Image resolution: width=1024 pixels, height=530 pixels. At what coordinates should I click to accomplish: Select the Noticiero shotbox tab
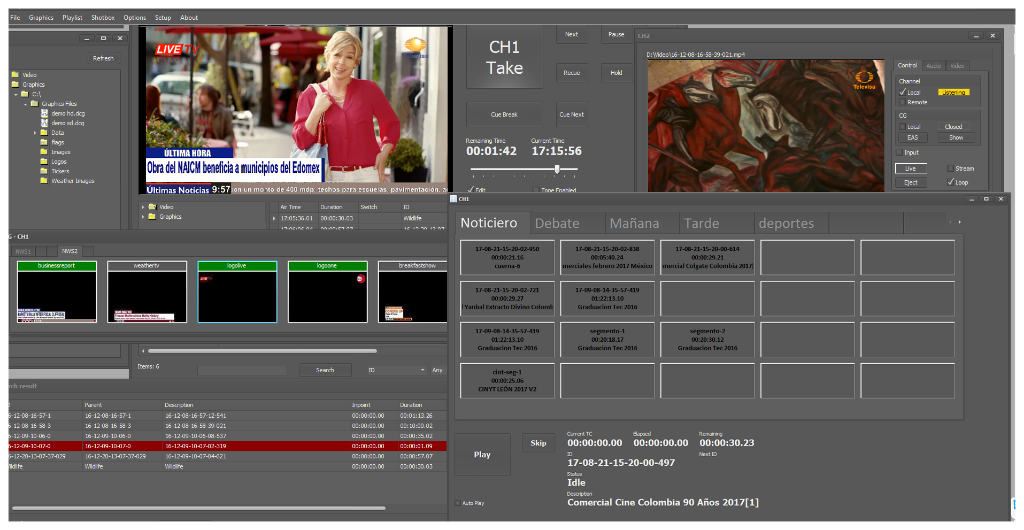[492, 223]
